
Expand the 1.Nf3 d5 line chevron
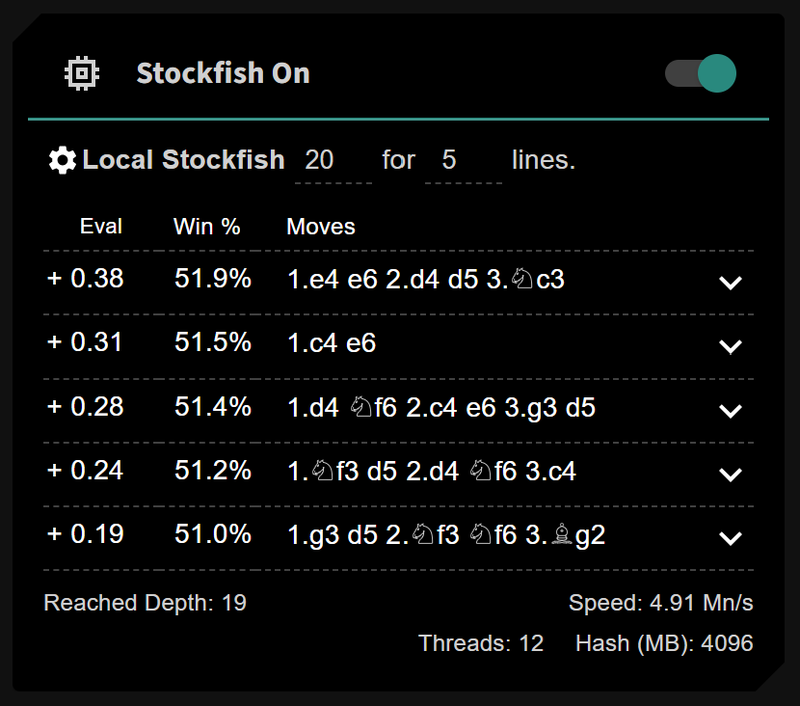pos(731,474)
